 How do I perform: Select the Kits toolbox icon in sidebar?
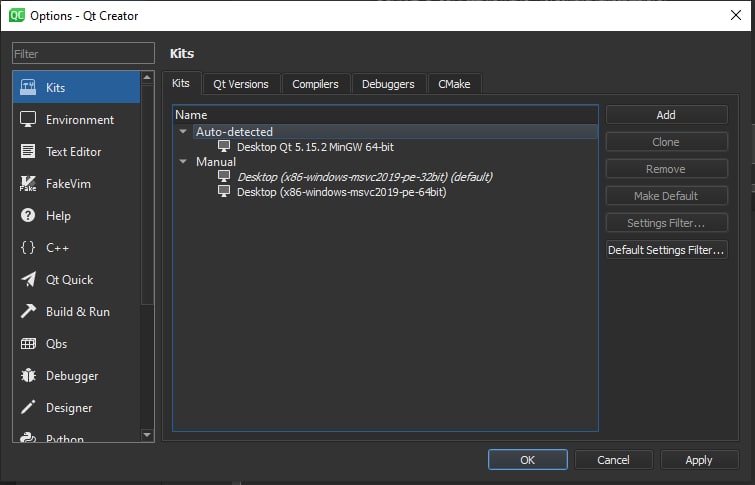pyautogui.click(x=28, y=87)
